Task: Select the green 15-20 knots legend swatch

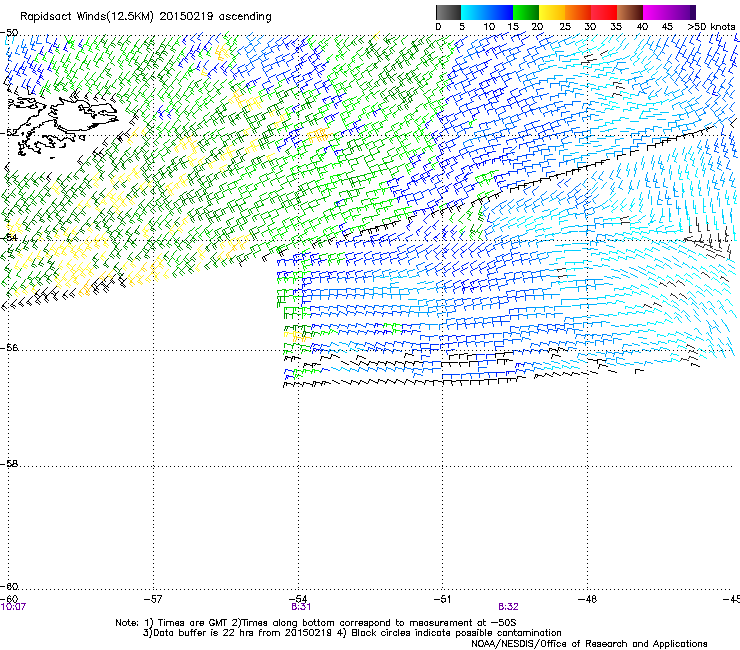Action: click(x=526, y=12)
